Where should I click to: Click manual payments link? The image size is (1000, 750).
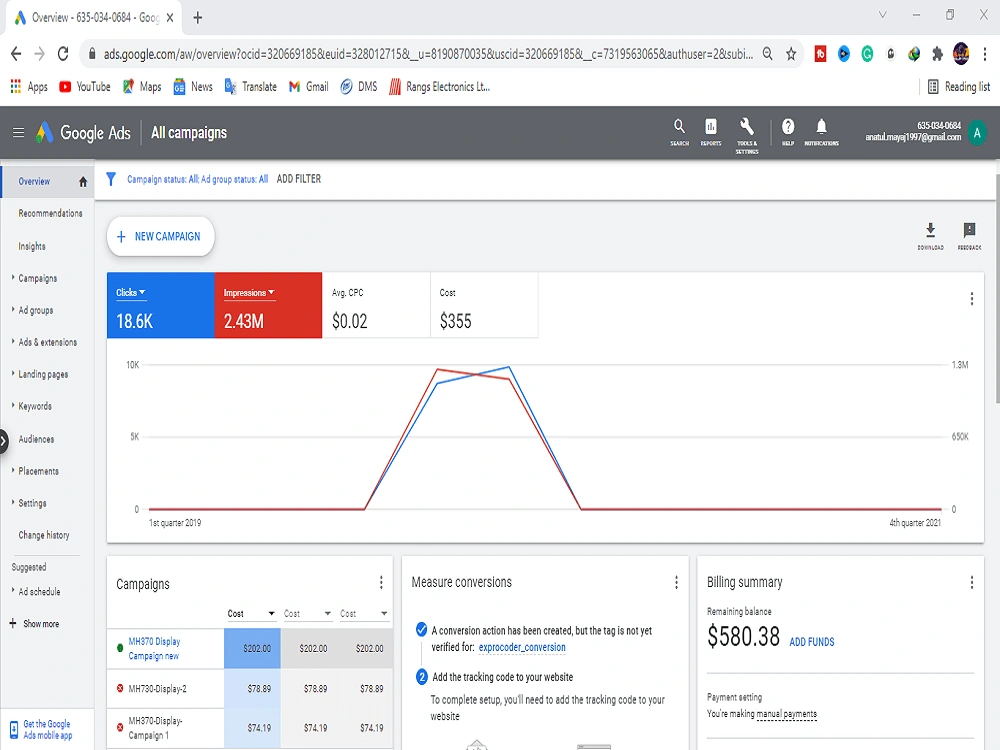pos(786,714)
